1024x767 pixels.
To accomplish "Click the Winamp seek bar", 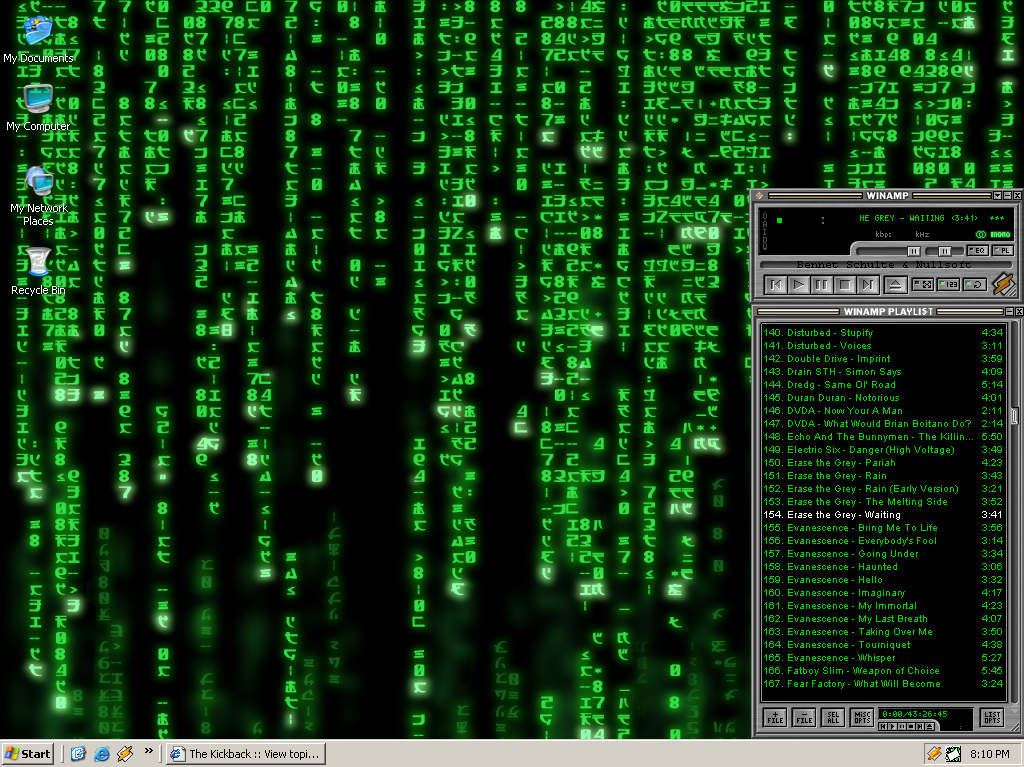I will point(886,265).
